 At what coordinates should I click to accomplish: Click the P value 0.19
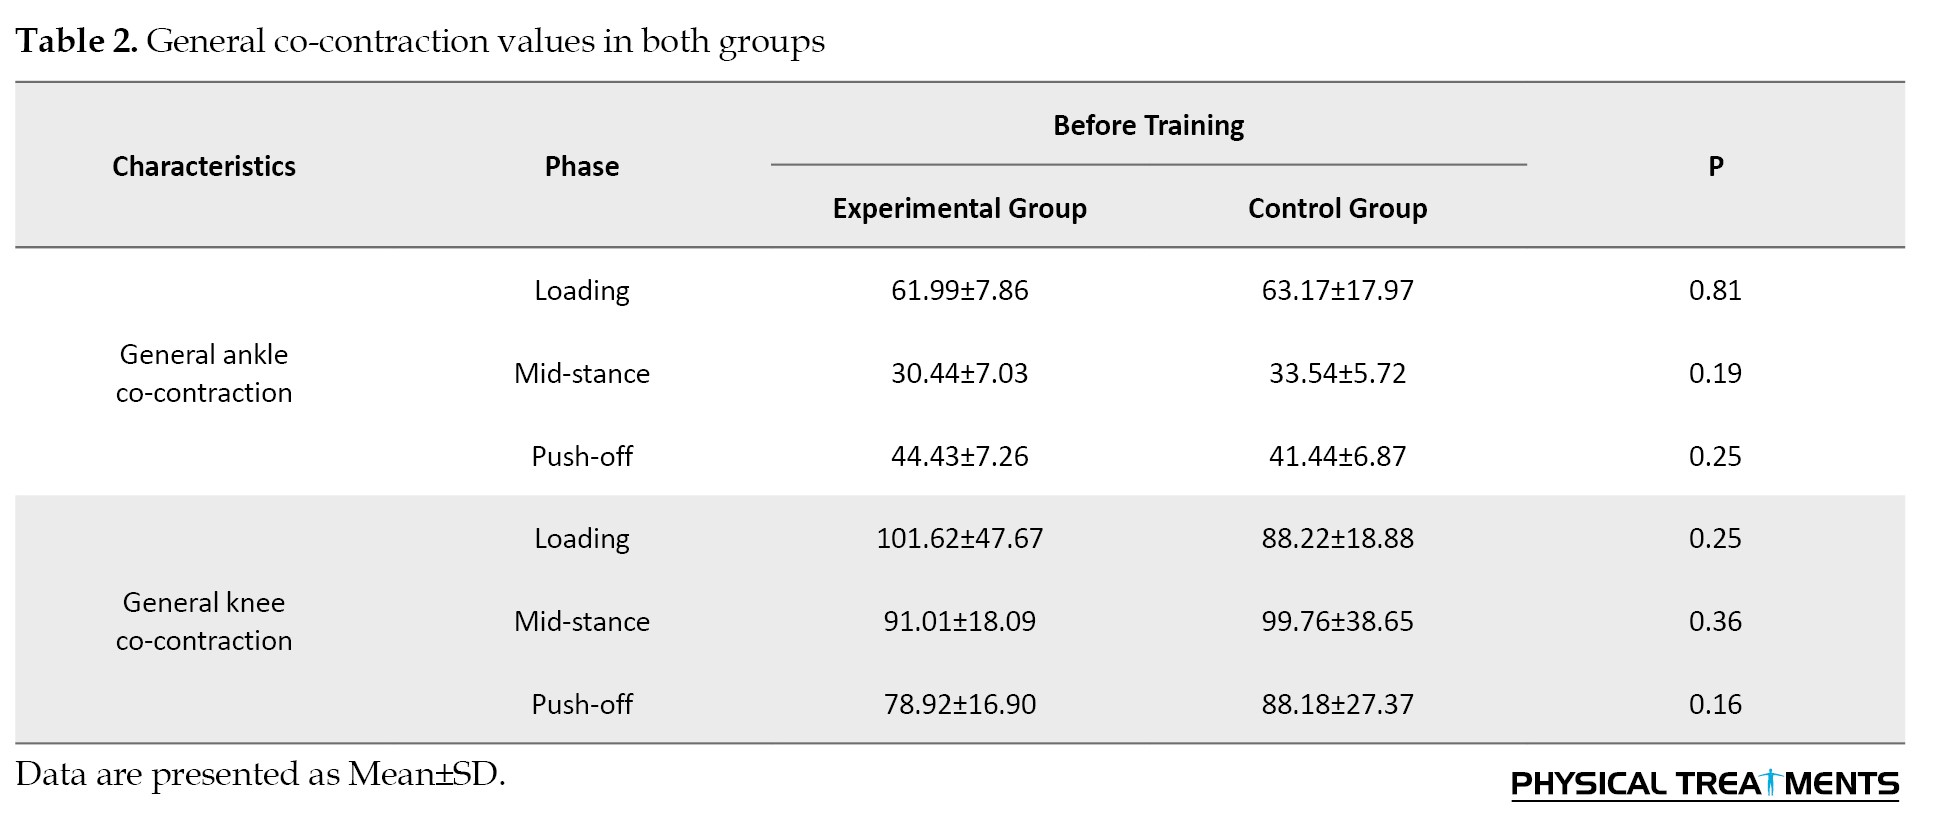tap(1715, 373)
